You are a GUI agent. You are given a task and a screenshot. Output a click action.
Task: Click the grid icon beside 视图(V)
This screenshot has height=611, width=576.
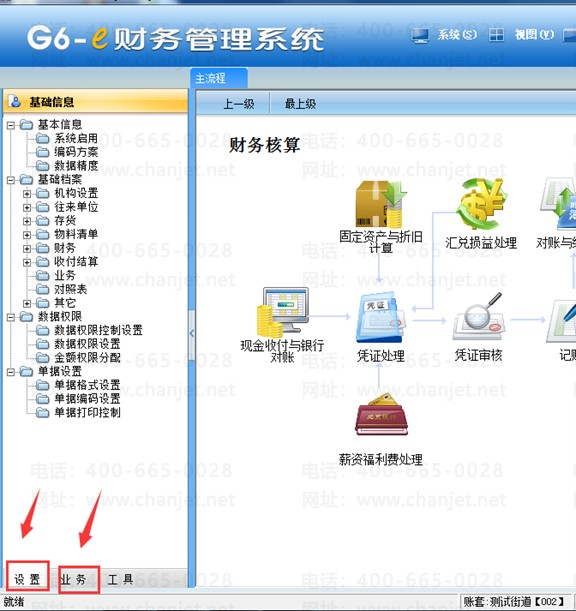pyautogui.click(x=496, y=35)
